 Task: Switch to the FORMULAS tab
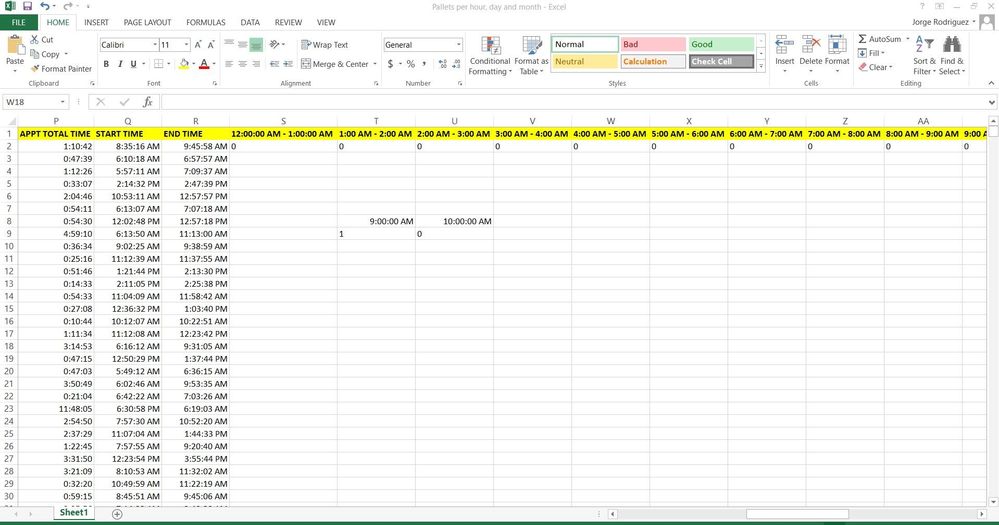(x=206, y=22)
